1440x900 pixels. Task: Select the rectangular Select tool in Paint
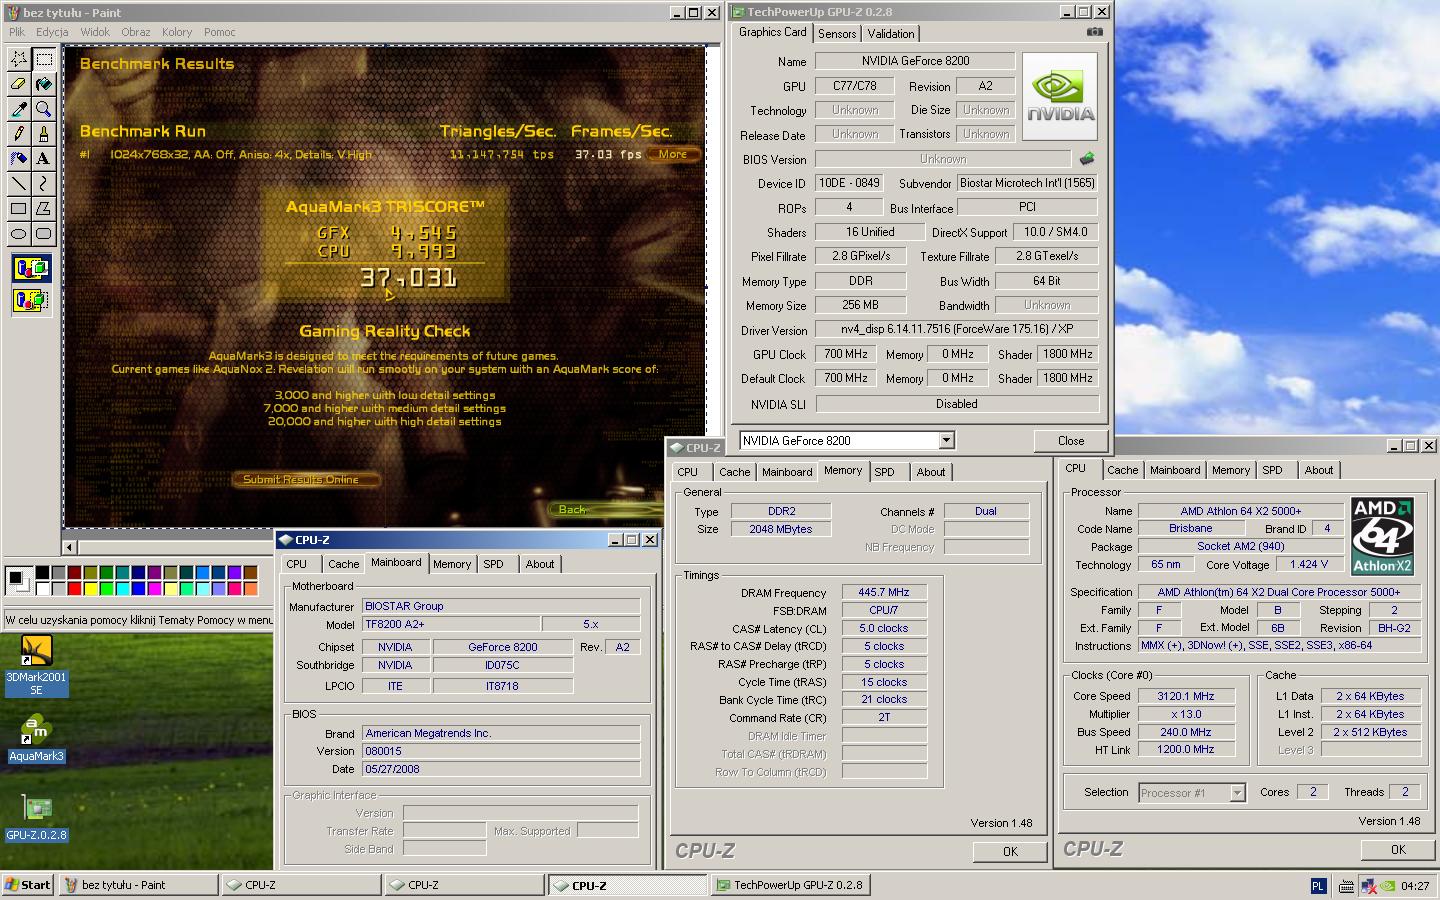[x=43, y=59]
